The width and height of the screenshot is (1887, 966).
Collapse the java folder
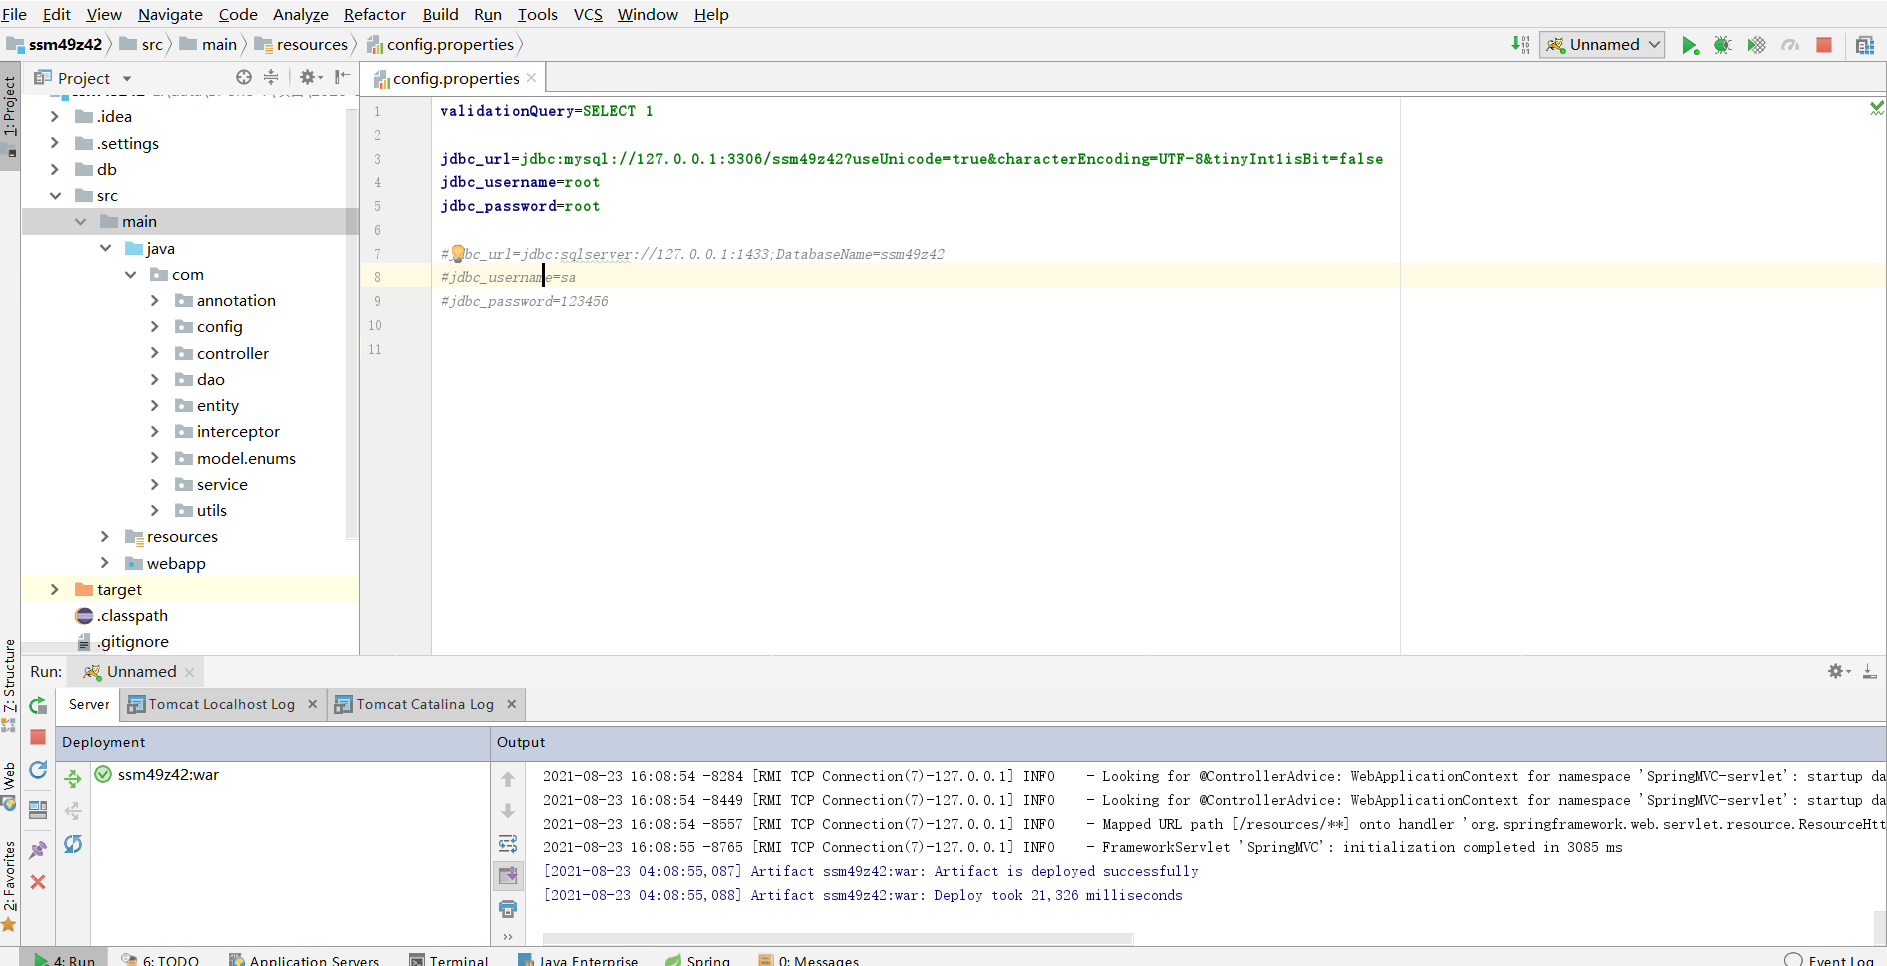[x=105, y=248]
